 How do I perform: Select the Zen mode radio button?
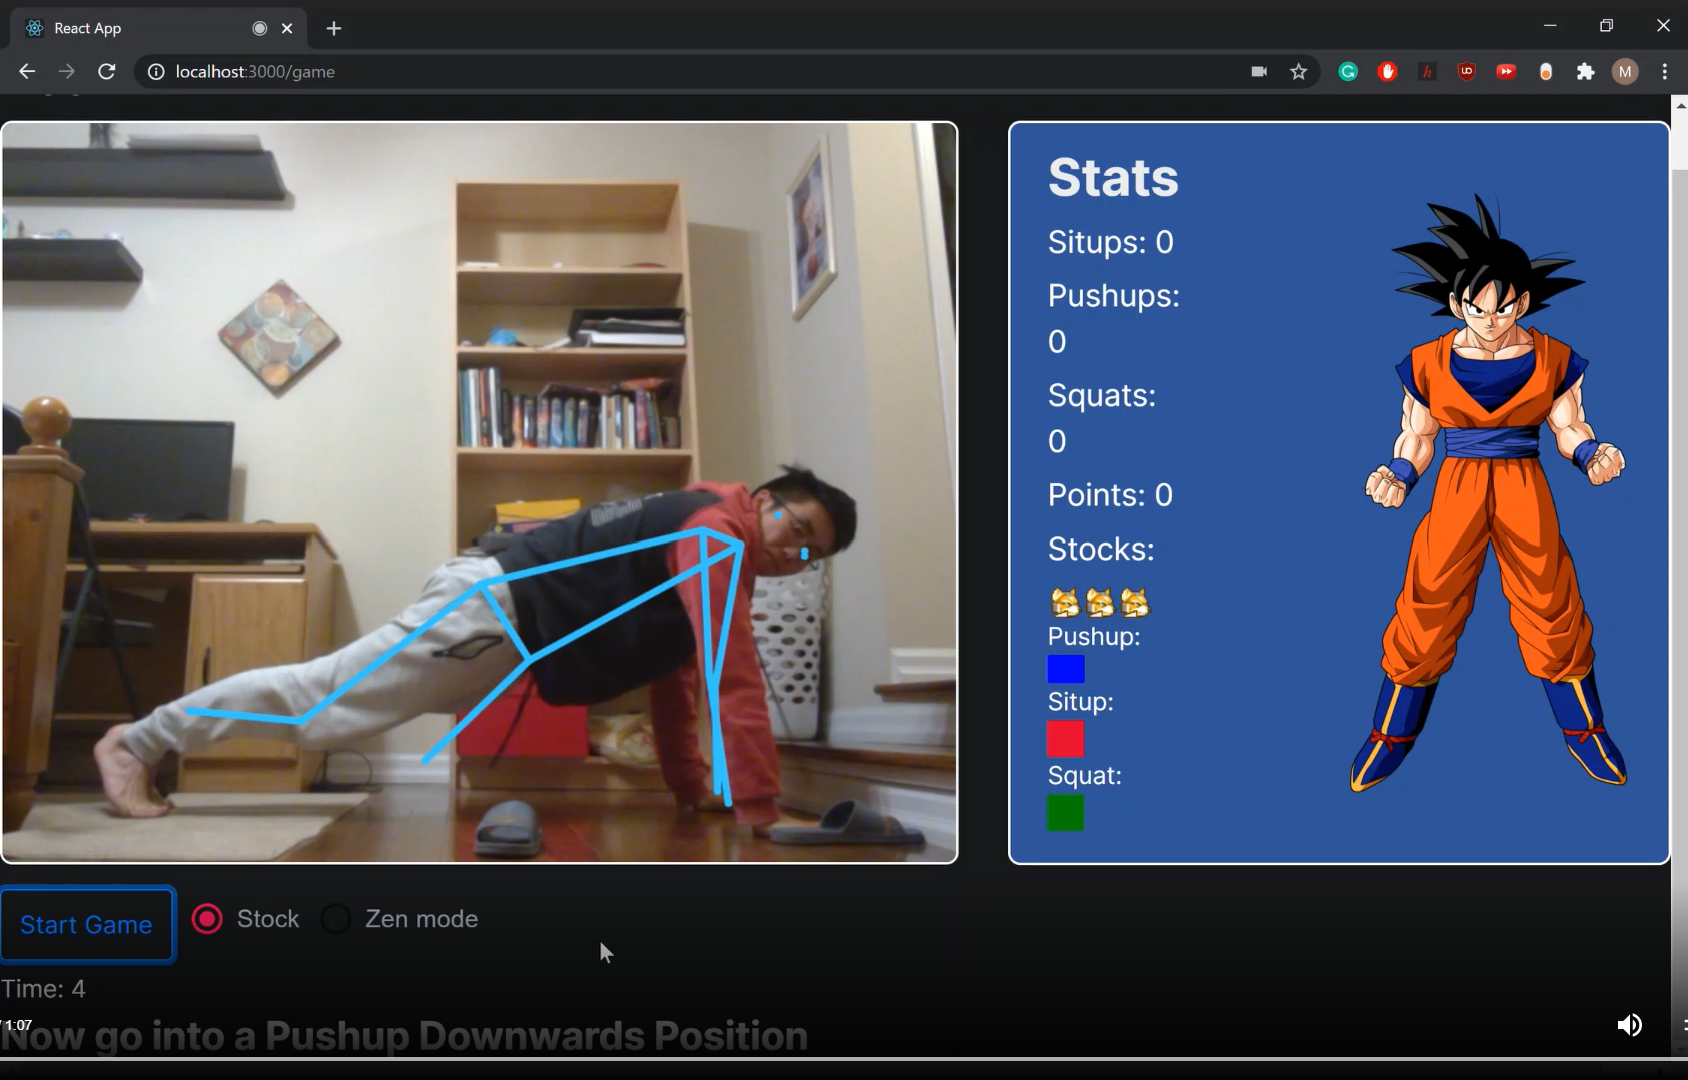[x=336, y=919]
